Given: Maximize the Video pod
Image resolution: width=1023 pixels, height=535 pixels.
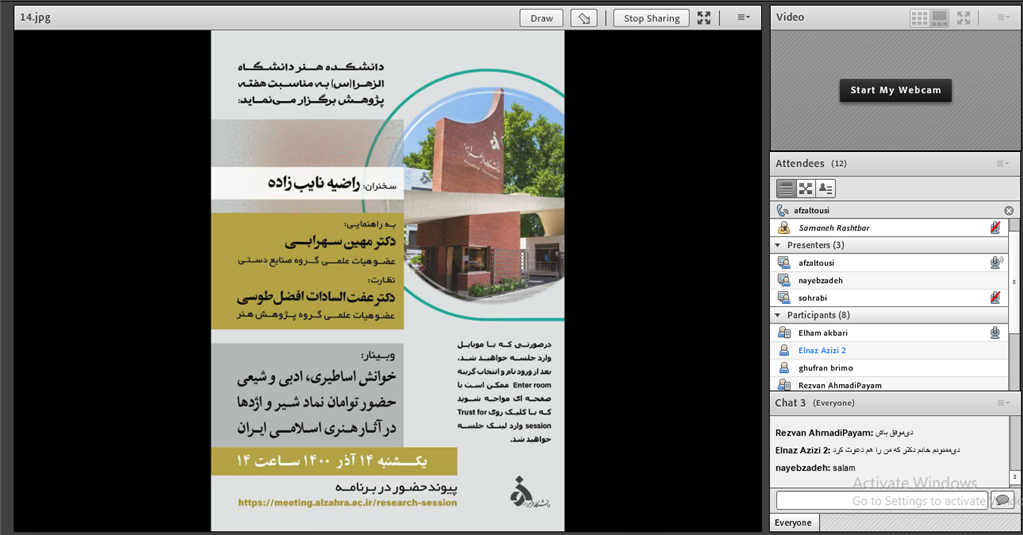Looking at the screenshot, I should 964,18.
